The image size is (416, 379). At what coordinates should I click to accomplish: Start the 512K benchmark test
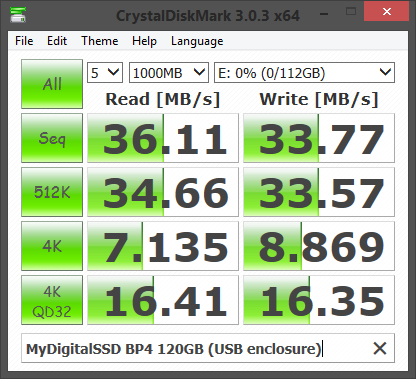point(52,192)
